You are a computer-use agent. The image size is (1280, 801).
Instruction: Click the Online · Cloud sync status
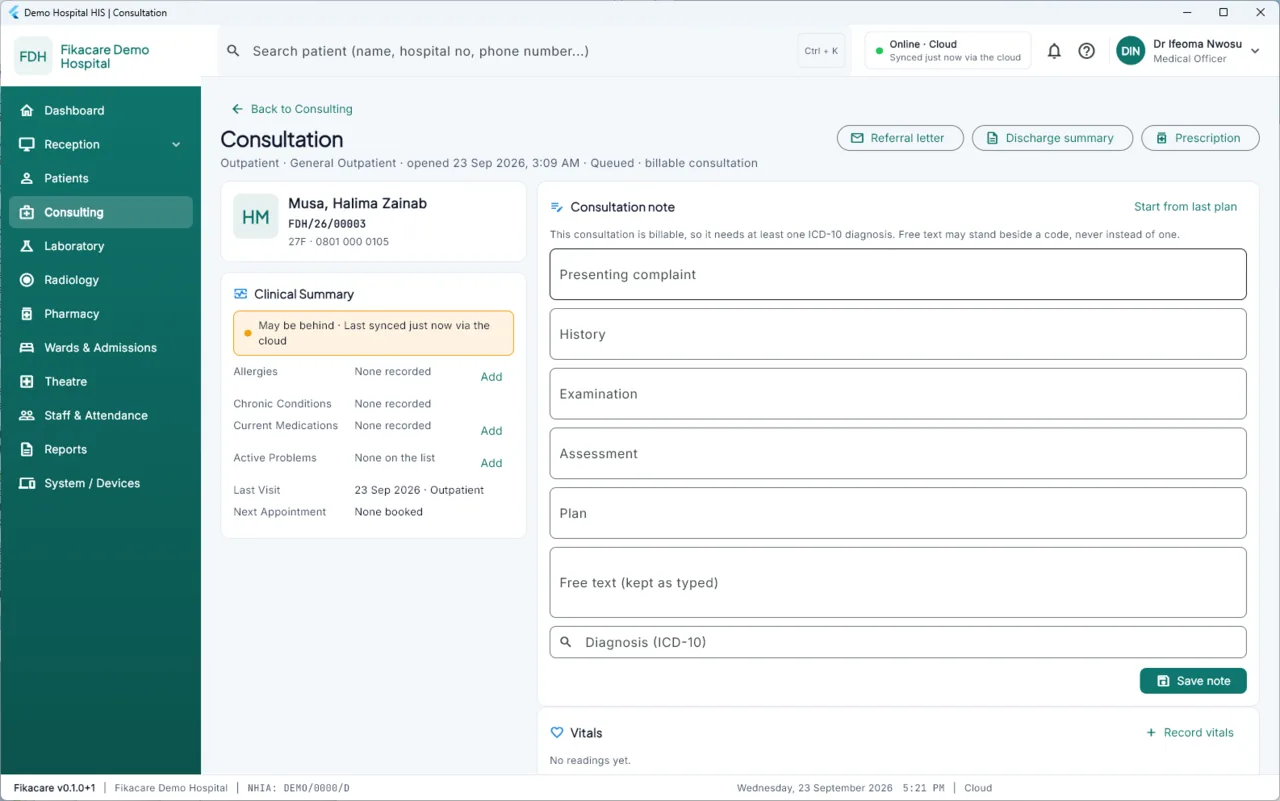point(948,51)
